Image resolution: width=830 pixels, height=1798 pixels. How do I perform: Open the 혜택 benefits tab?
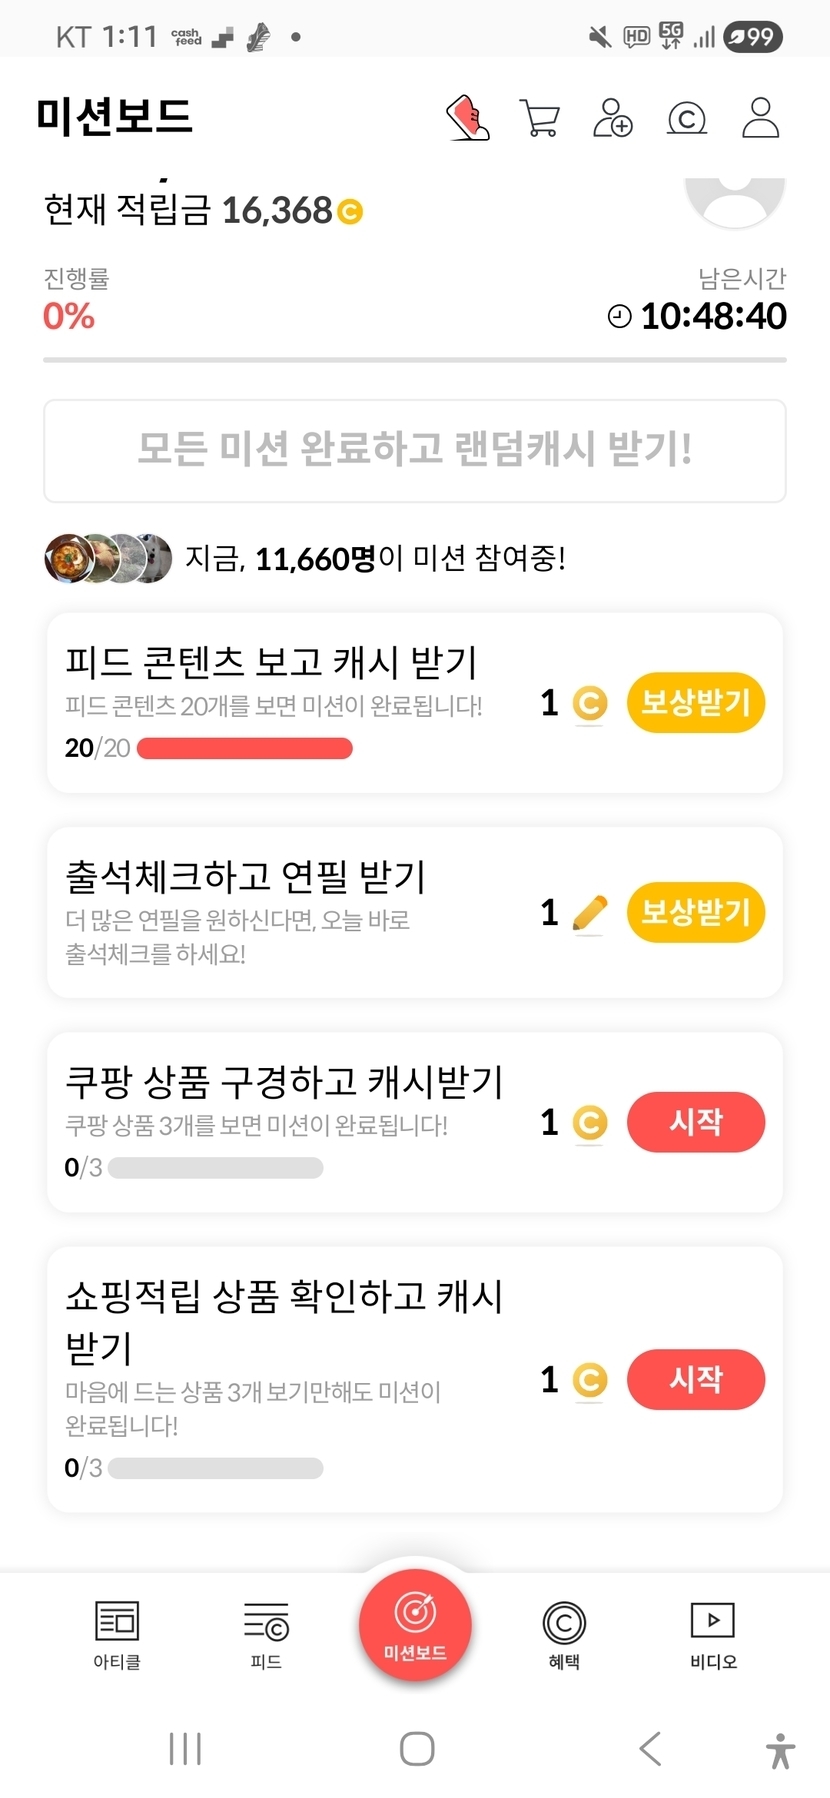pyautogui.click(x=564, y=1633)
